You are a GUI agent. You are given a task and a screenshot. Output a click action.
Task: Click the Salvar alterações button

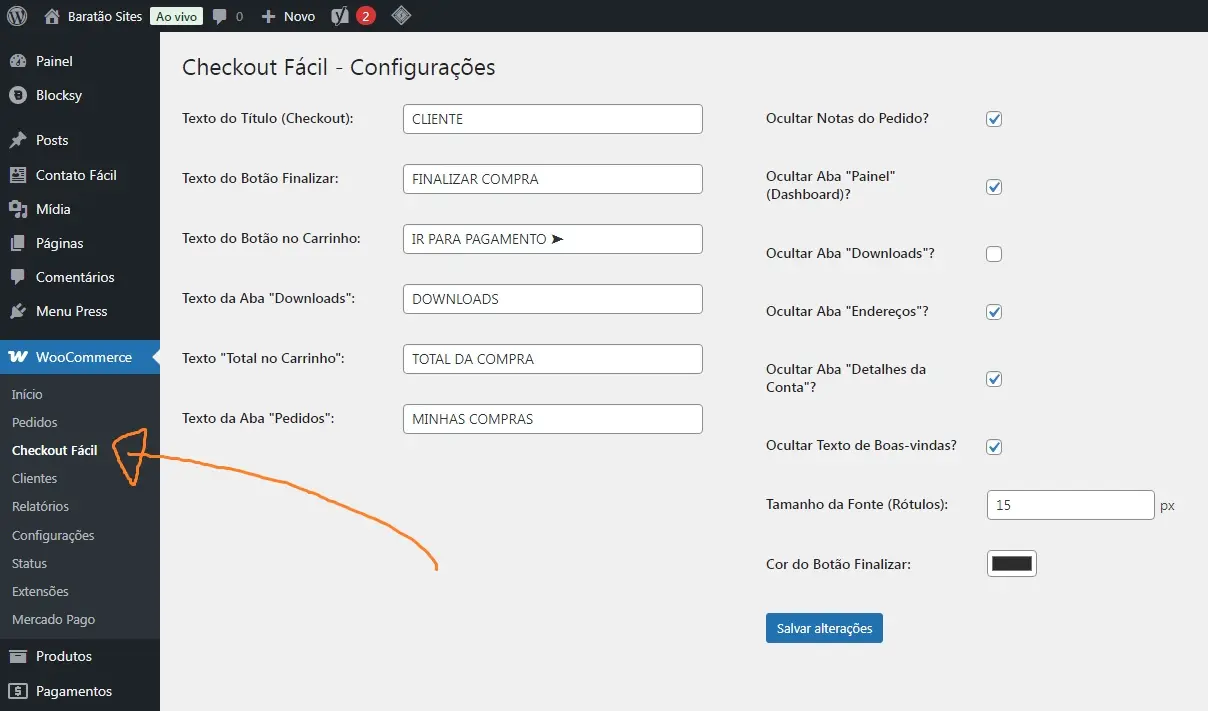[x=824, y=628]
